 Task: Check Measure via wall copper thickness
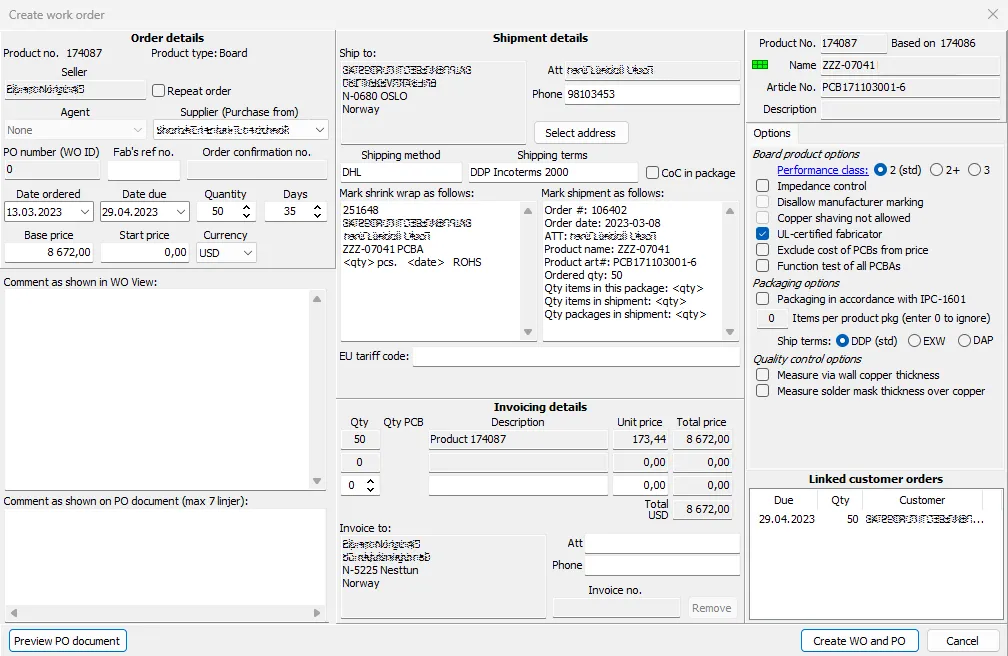764,374
